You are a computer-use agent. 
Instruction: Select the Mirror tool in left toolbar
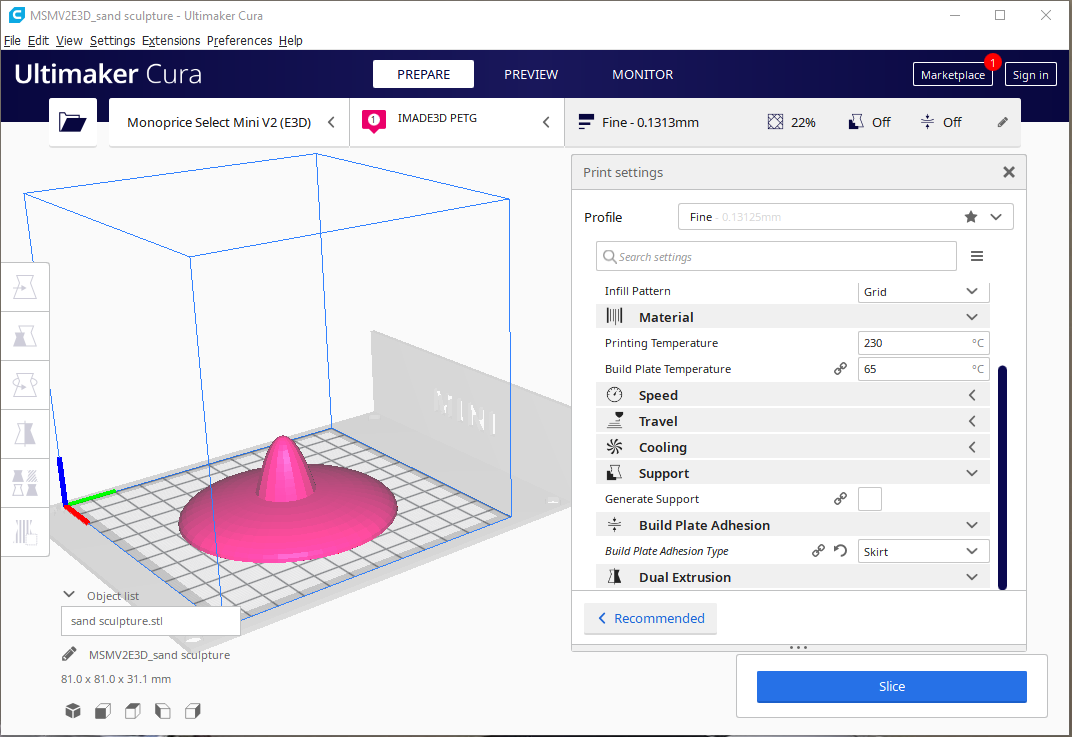(25, 433)
